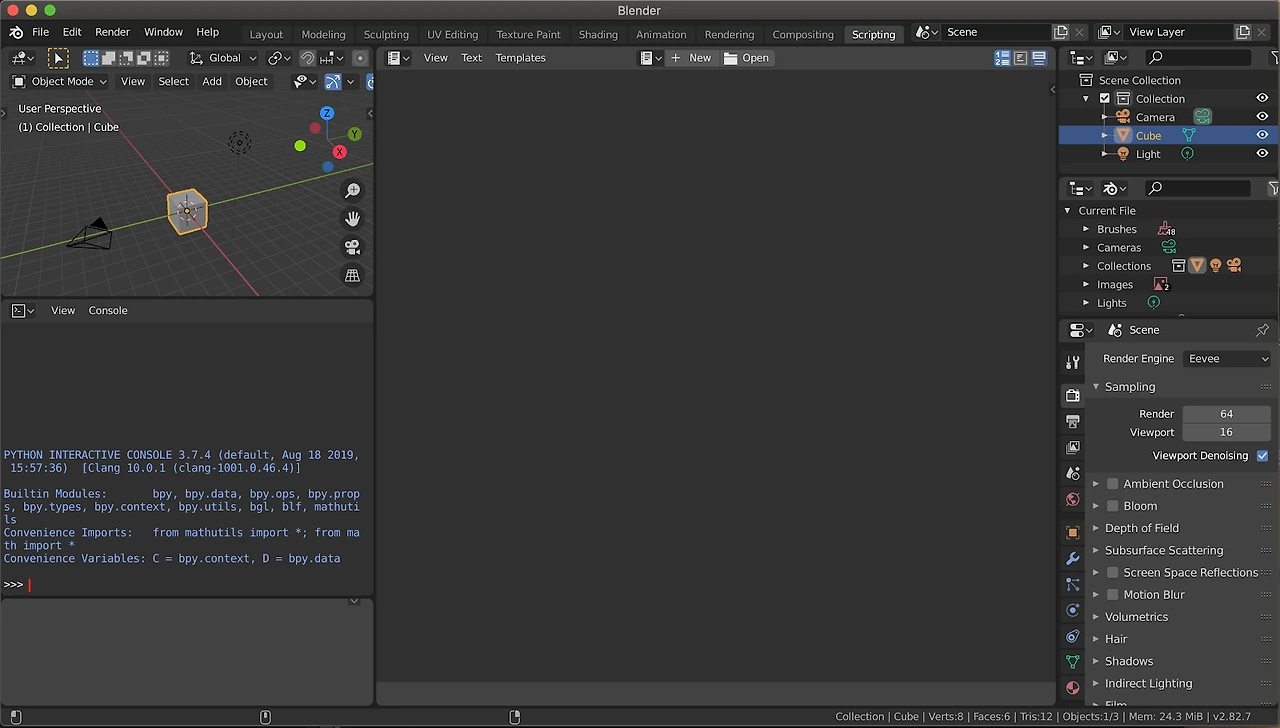Hide the Camera using its eye icon
Screen dimensions: 1280x728
[1262, 117]
